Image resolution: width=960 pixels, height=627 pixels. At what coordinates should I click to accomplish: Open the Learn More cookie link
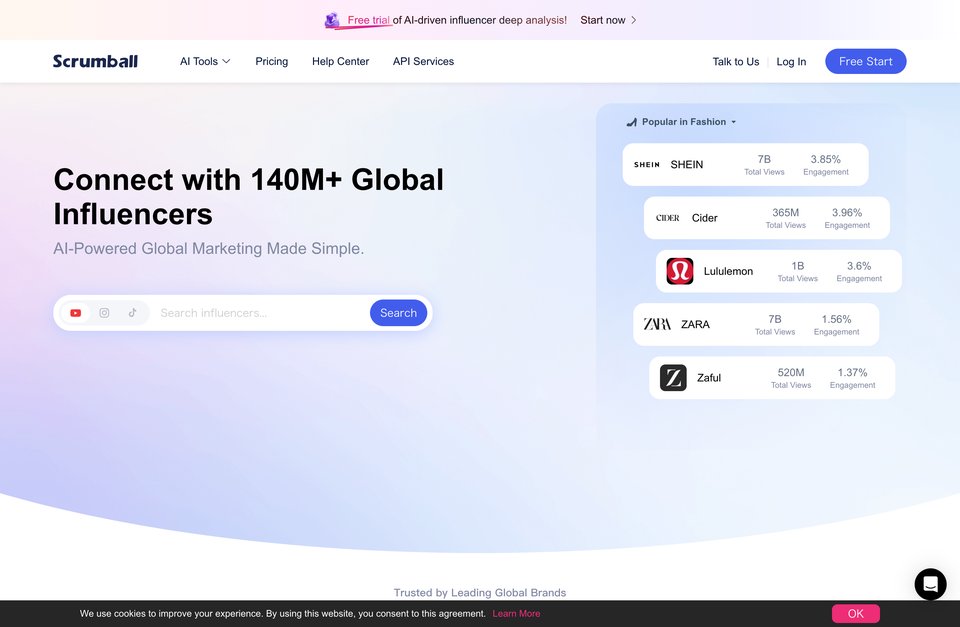click(x=516, y=614)
